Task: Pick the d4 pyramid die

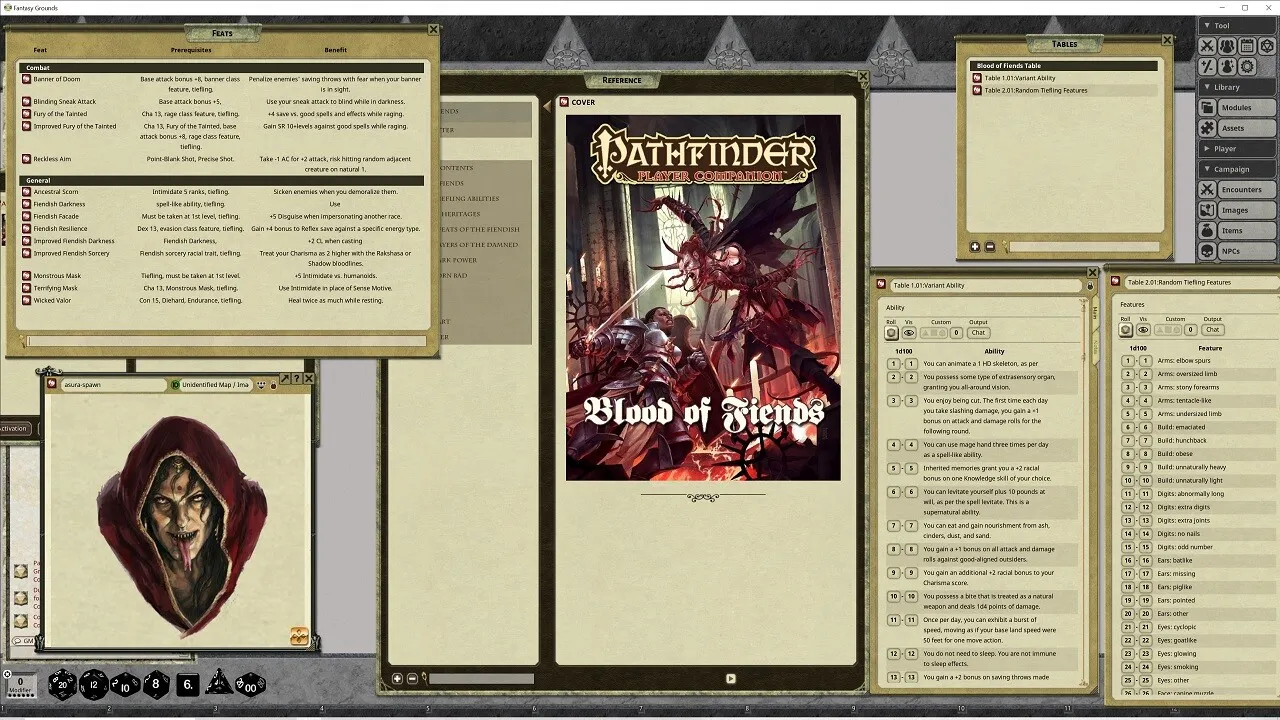Action: click(x=218, y=684)
